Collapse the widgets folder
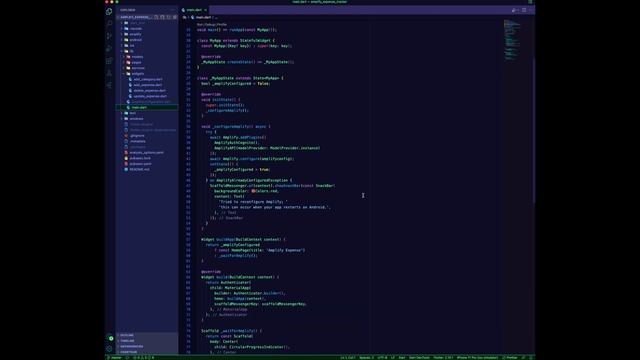The height and width of the screenshot is (360, 640). [138, 74]
